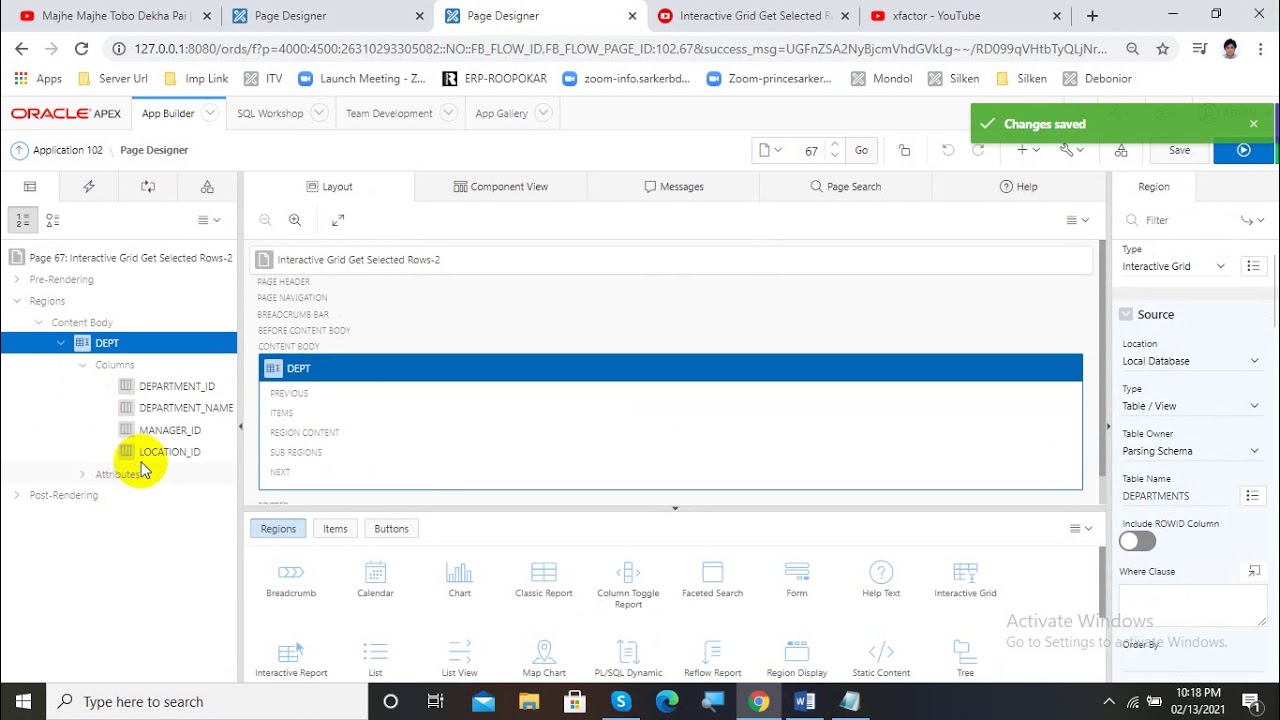Pick the Breadcrumb region type
The height and width of the screenshot is (720, 1280).
tap(291, 579)
